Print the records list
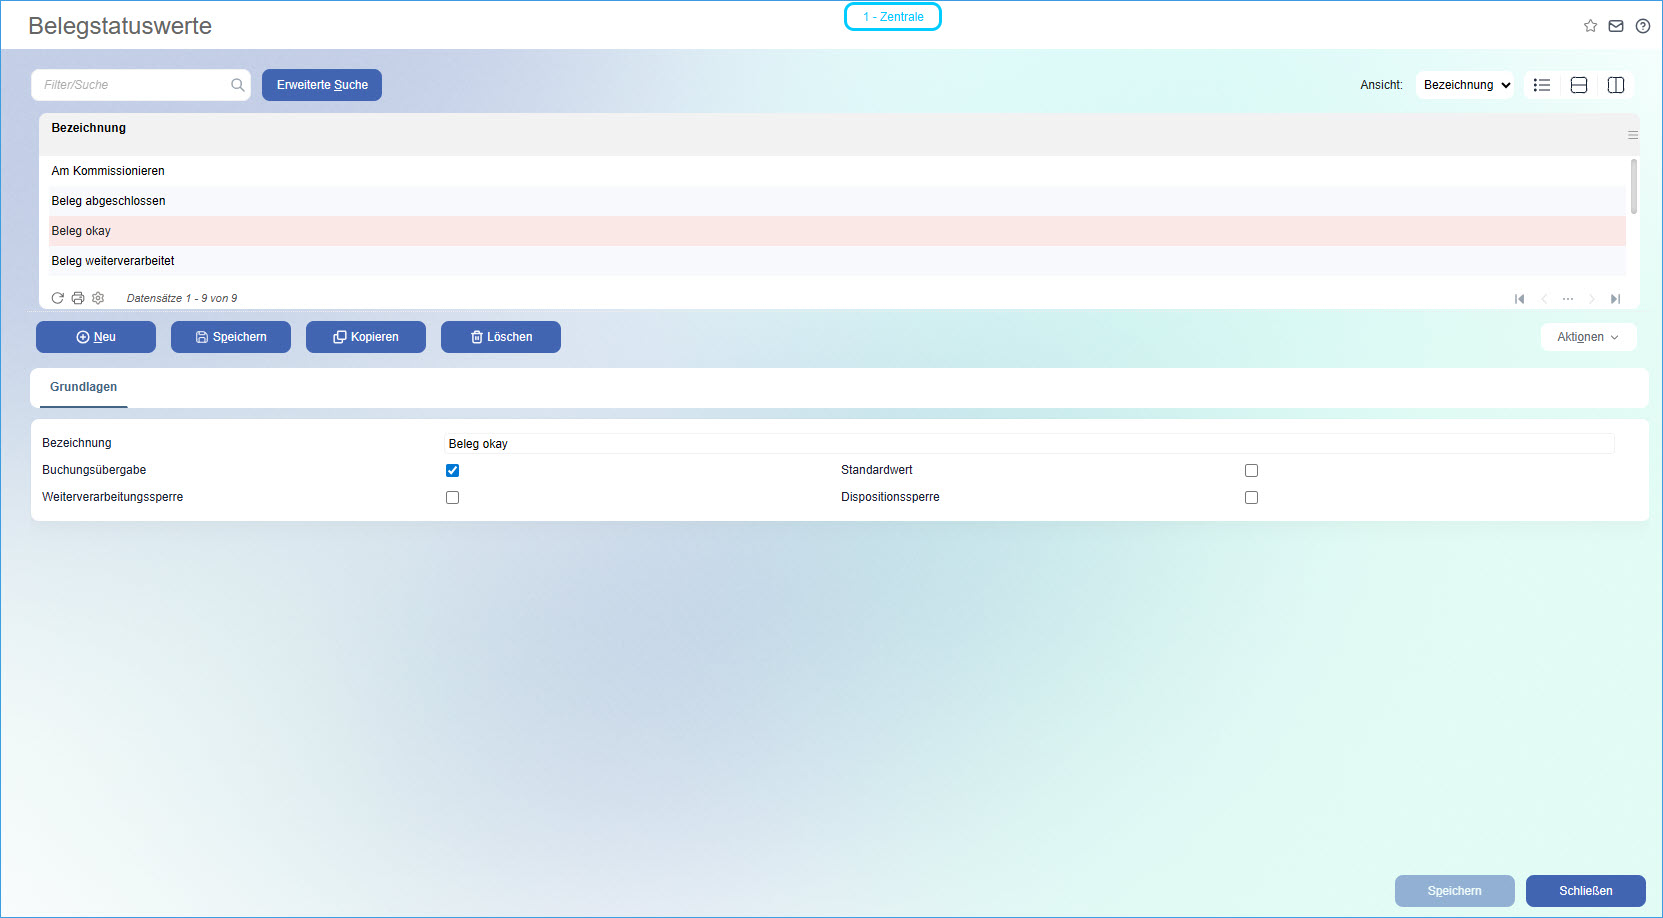 pyautogui.click(x=78, y=298)
